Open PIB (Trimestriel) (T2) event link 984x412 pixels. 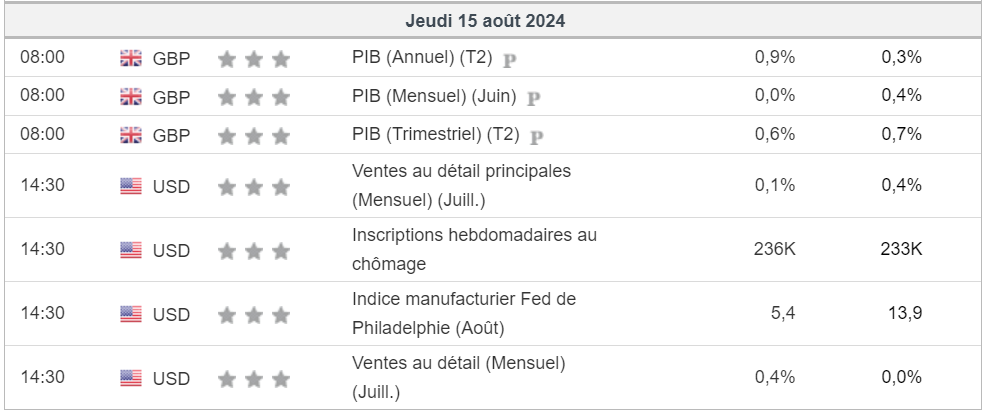click(436, 135)
